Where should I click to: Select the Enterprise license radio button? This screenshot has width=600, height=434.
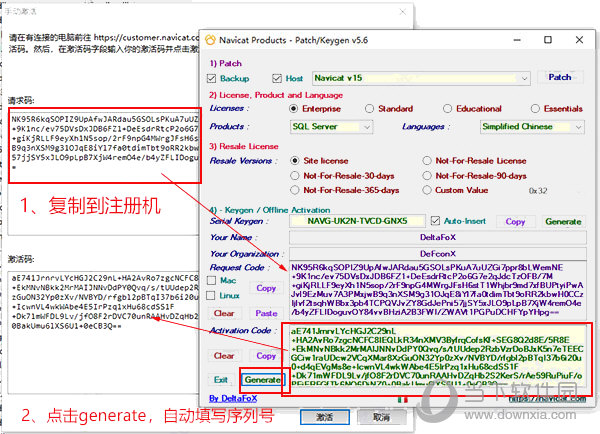293,109
